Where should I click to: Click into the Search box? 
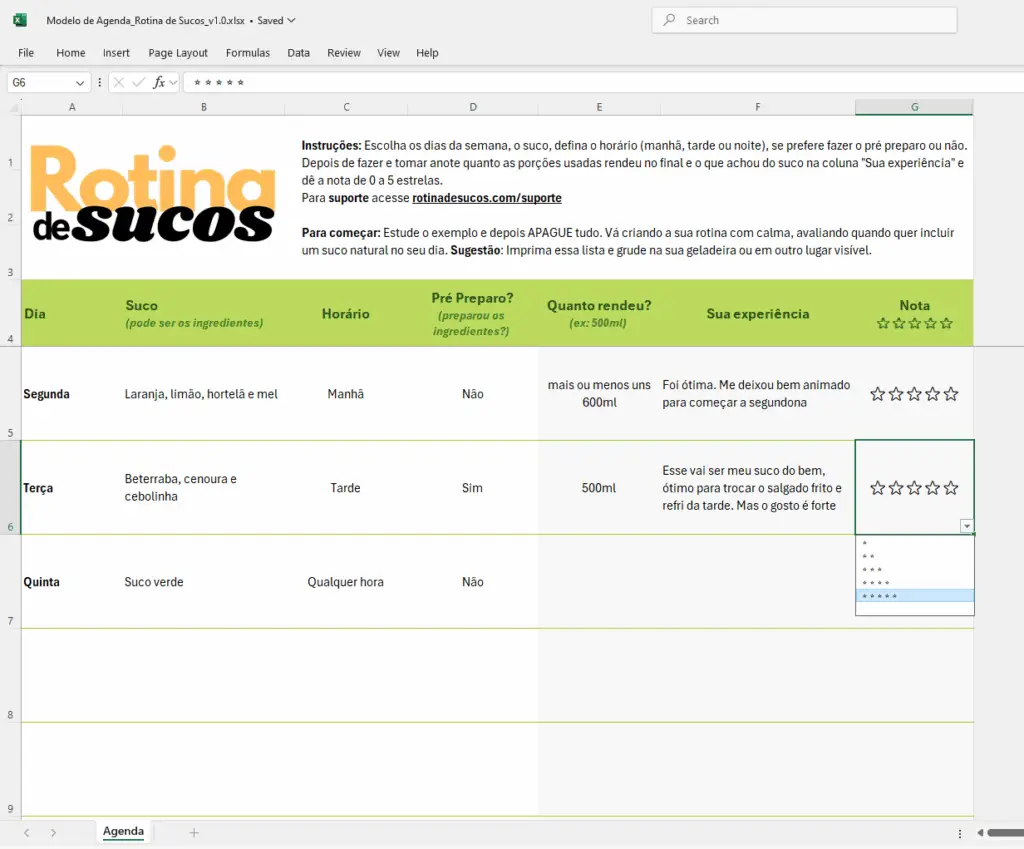point(805,20)
